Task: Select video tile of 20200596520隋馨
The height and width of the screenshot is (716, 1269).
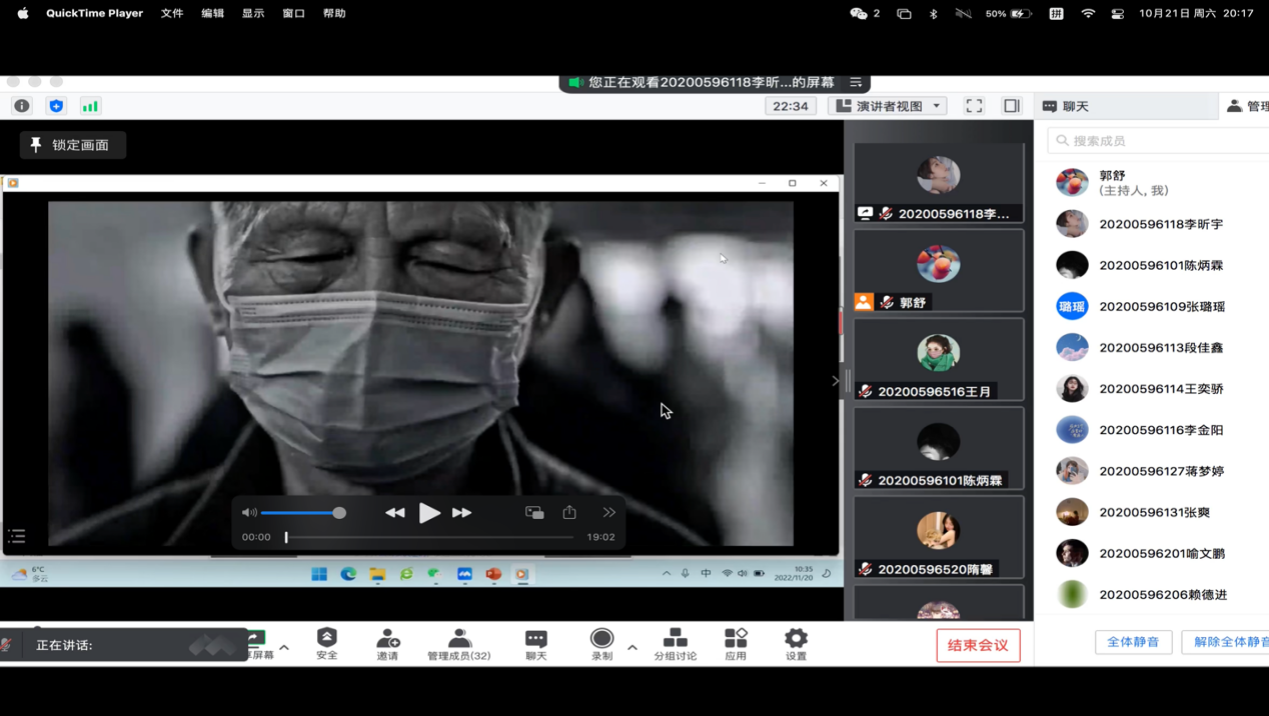Action: tap(939, 537)
